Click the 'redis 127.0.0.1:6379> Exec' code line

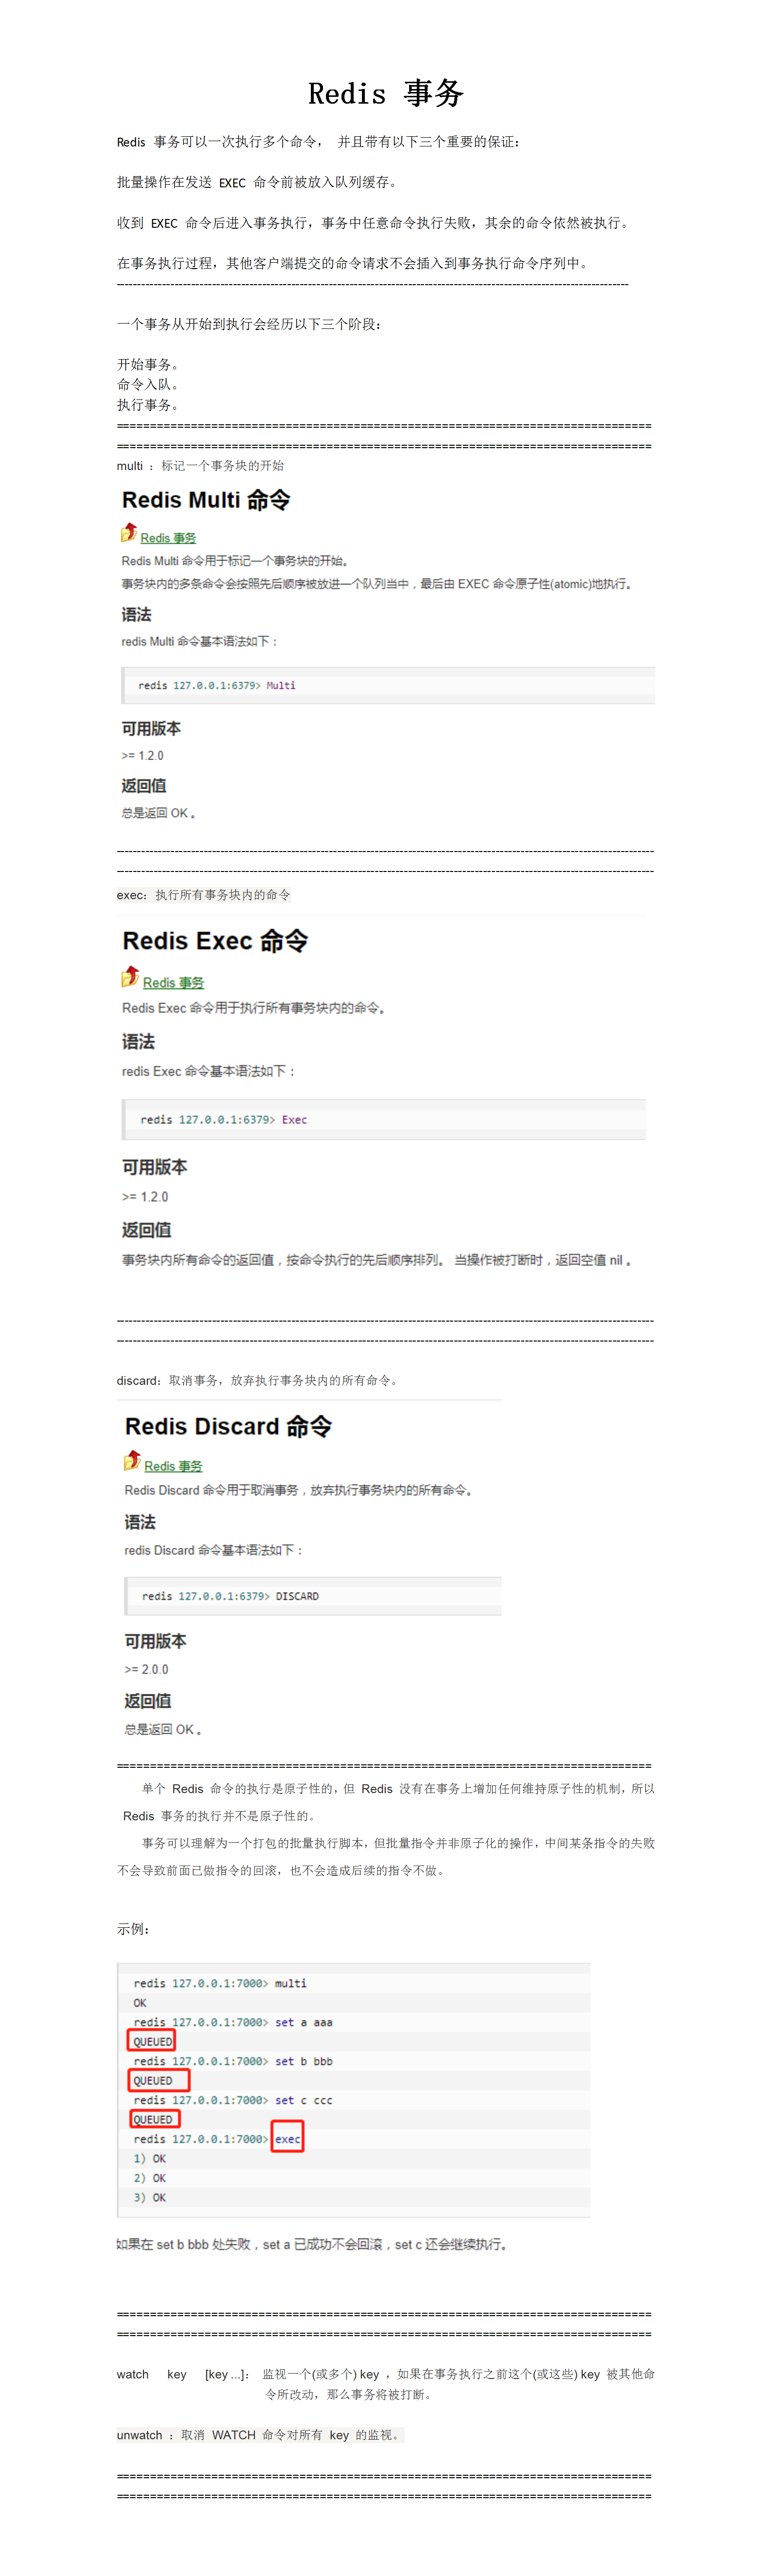click(x=223, y=1120)
